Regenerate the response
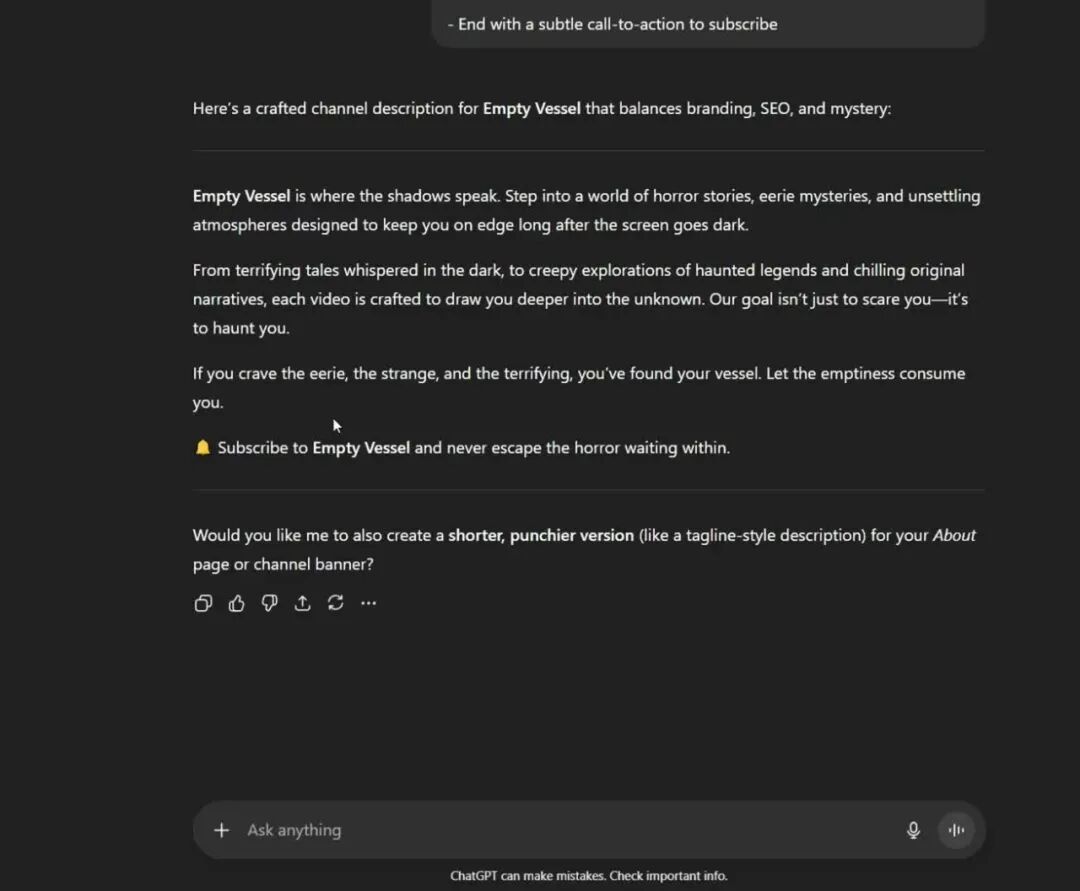The height and width of the screenshot is (891, 1080). 336,603
